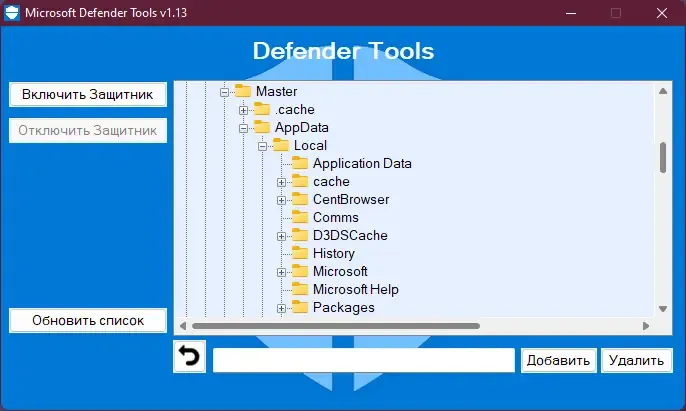Click Включить Защитник button

(88, 95)
